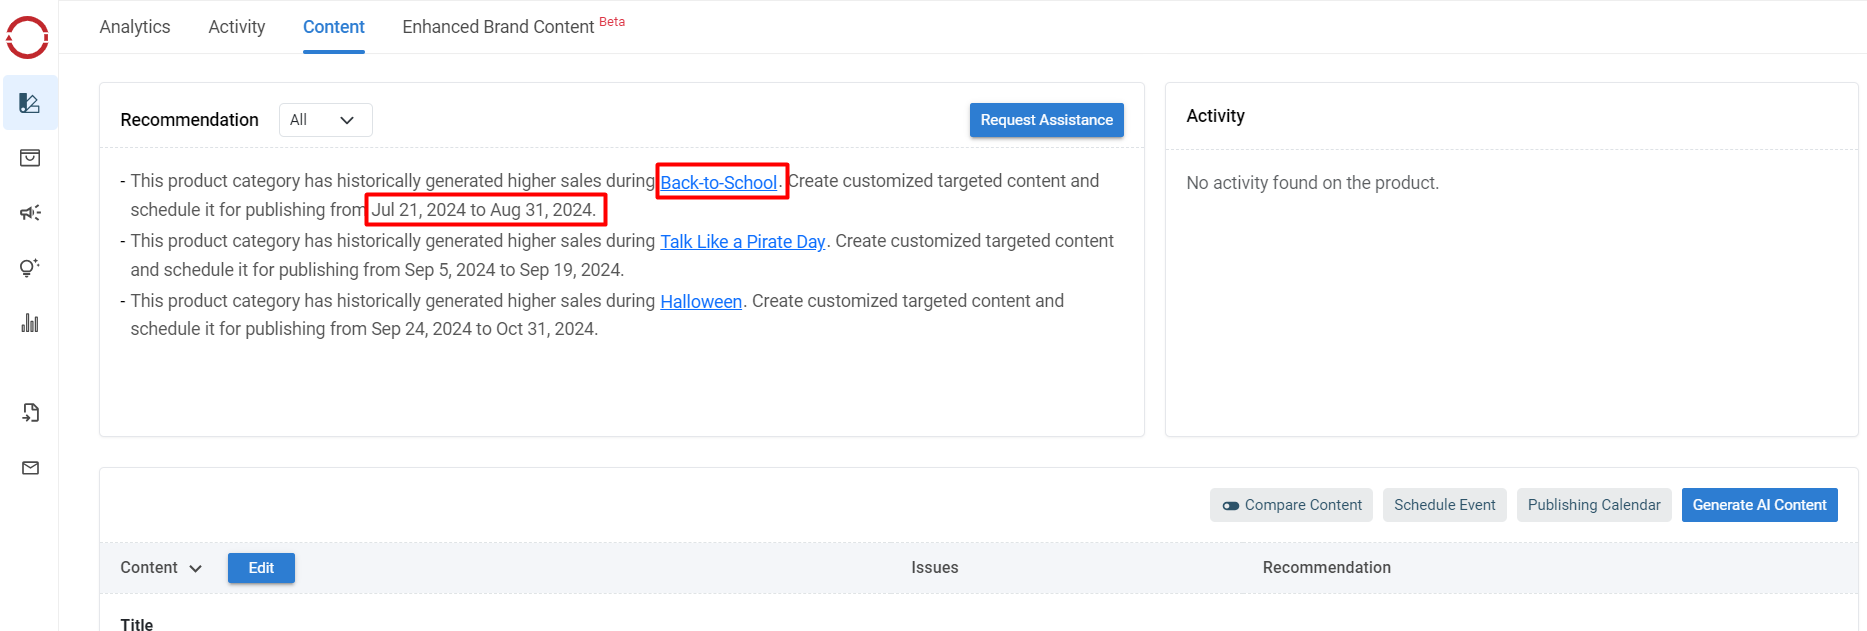Follow the Back-to-School link
Image resolution: width=1867 pixels, height=631 pixels.
(719, 182)
